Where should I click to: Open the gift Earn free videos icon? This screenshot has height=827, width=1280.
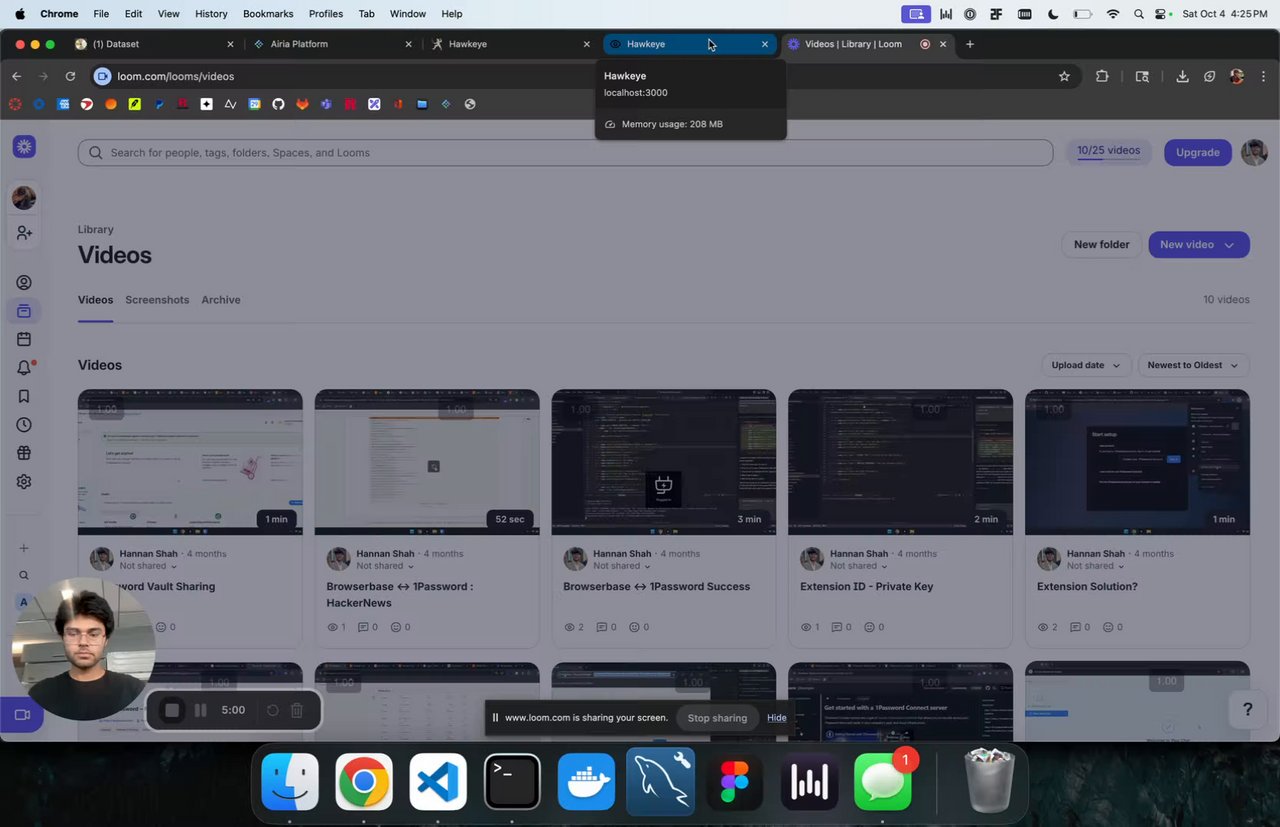tap(24, 453)
